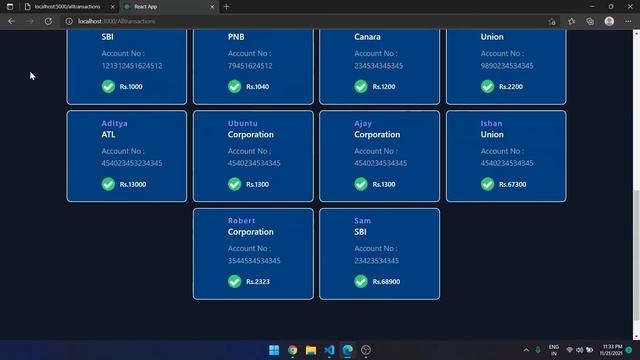Launch Google Chrome from the taskbar
The image size is (640, 360).
click(292, 350)
